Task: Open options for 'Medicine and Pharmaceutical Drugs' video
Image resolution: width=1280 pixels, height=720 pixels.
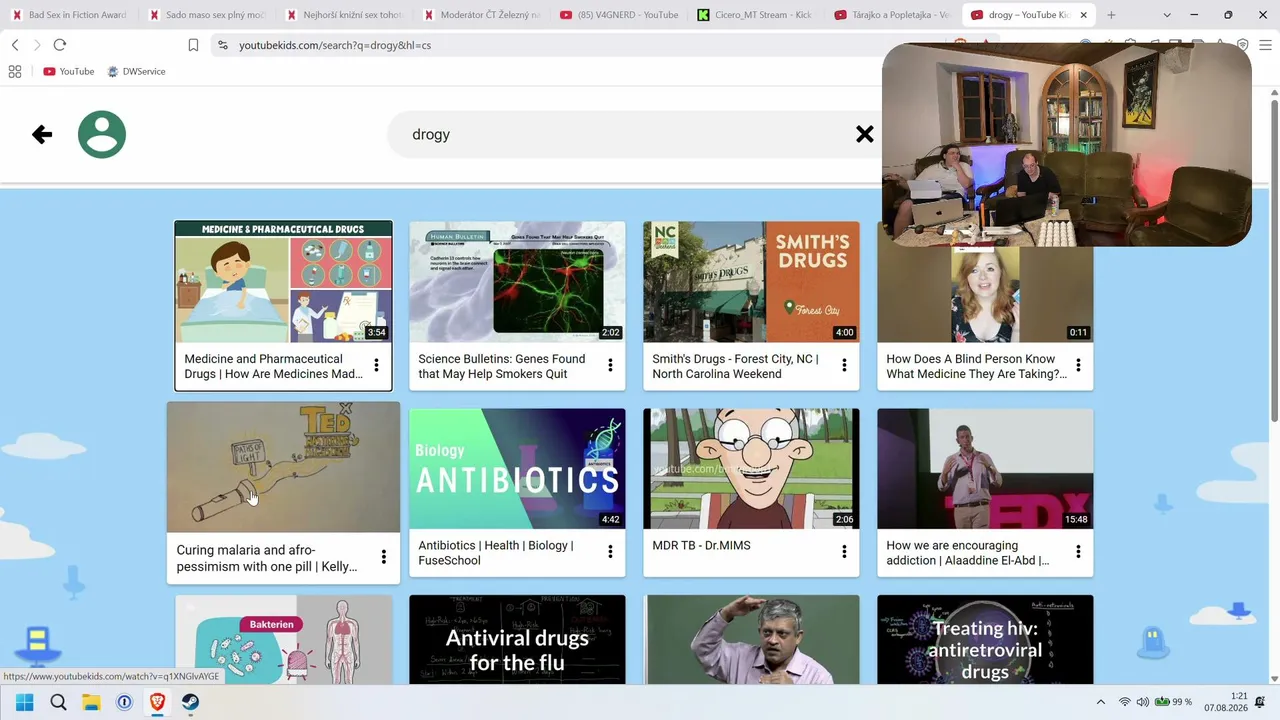Action: (376, 366)
